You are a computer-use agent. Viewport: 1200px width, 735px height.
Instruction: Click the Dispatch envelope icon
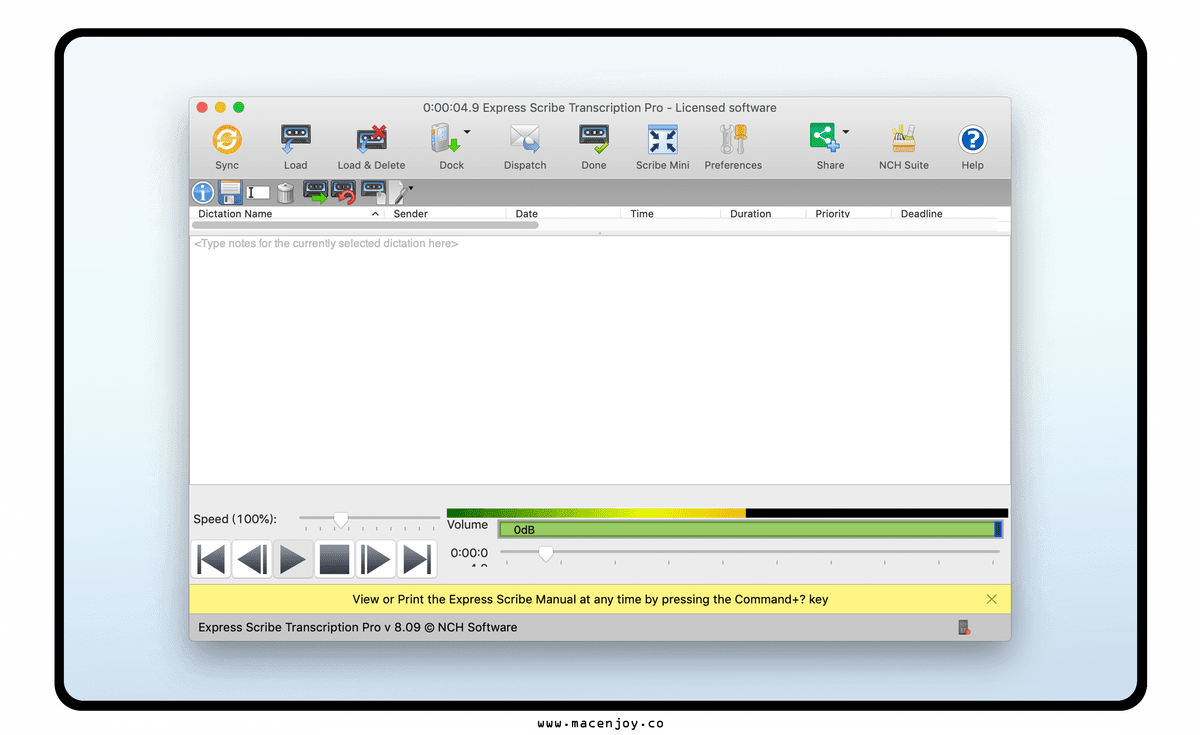coord(525,139)
